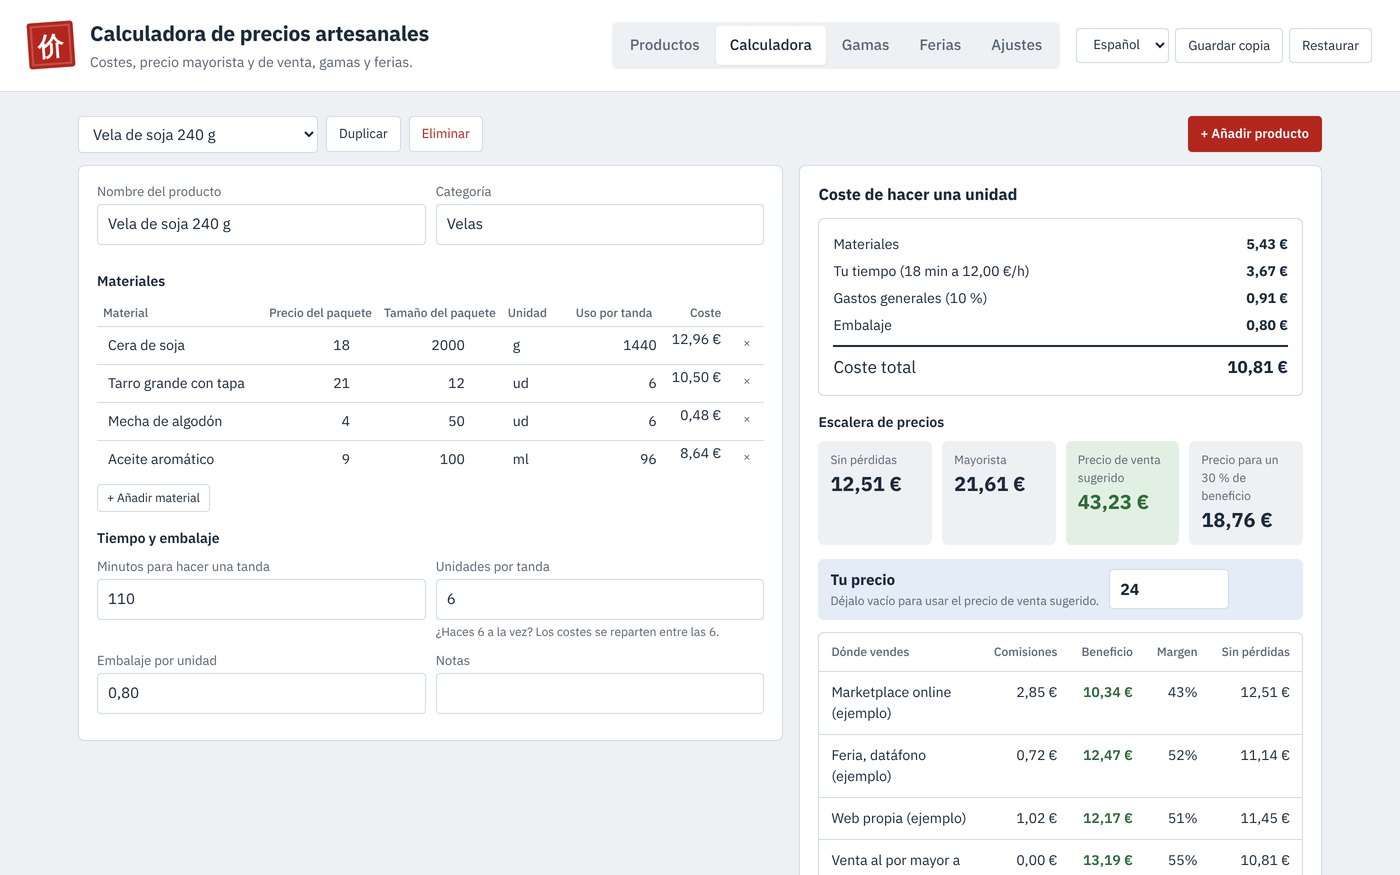Click the + Añadir producto button
Viewport: 1400px width, 875px height.
(1255, 134)
